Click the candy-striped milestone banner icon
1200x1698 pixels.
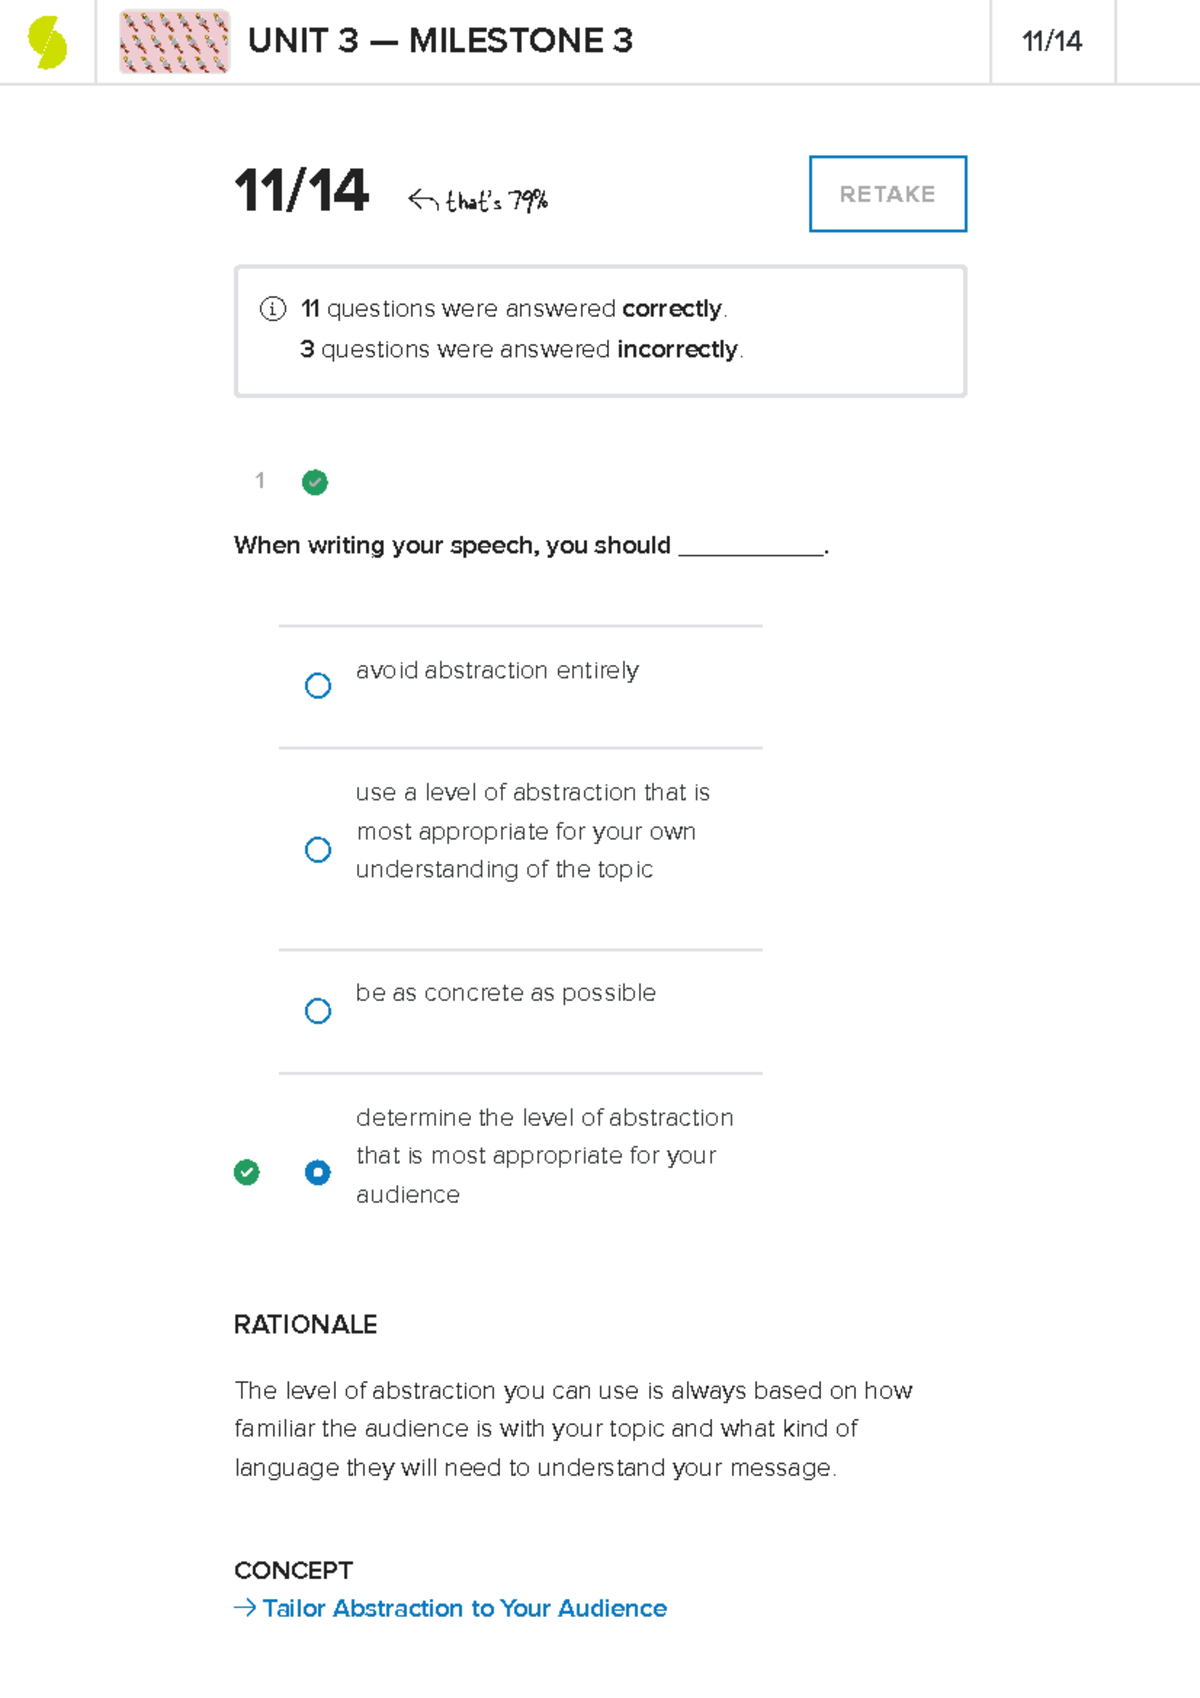coord(174,42)
